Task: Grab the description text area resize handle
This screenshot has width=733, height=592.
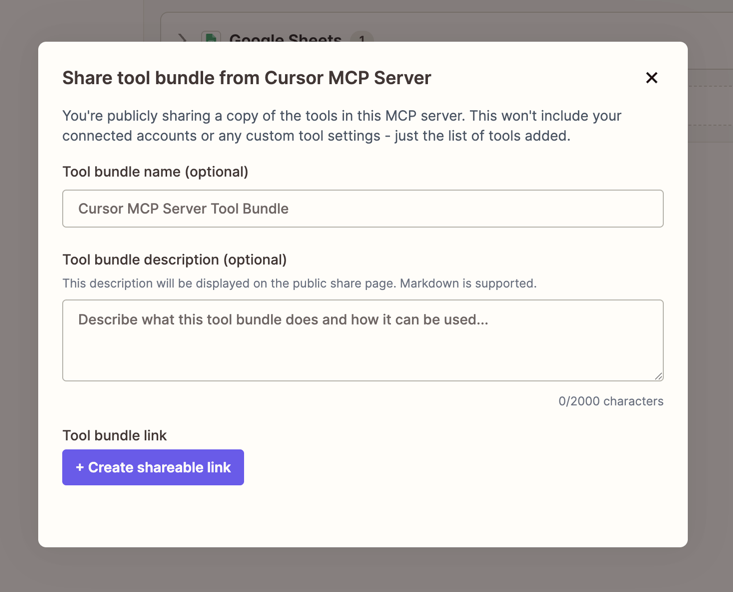Action: coord(658,376)
